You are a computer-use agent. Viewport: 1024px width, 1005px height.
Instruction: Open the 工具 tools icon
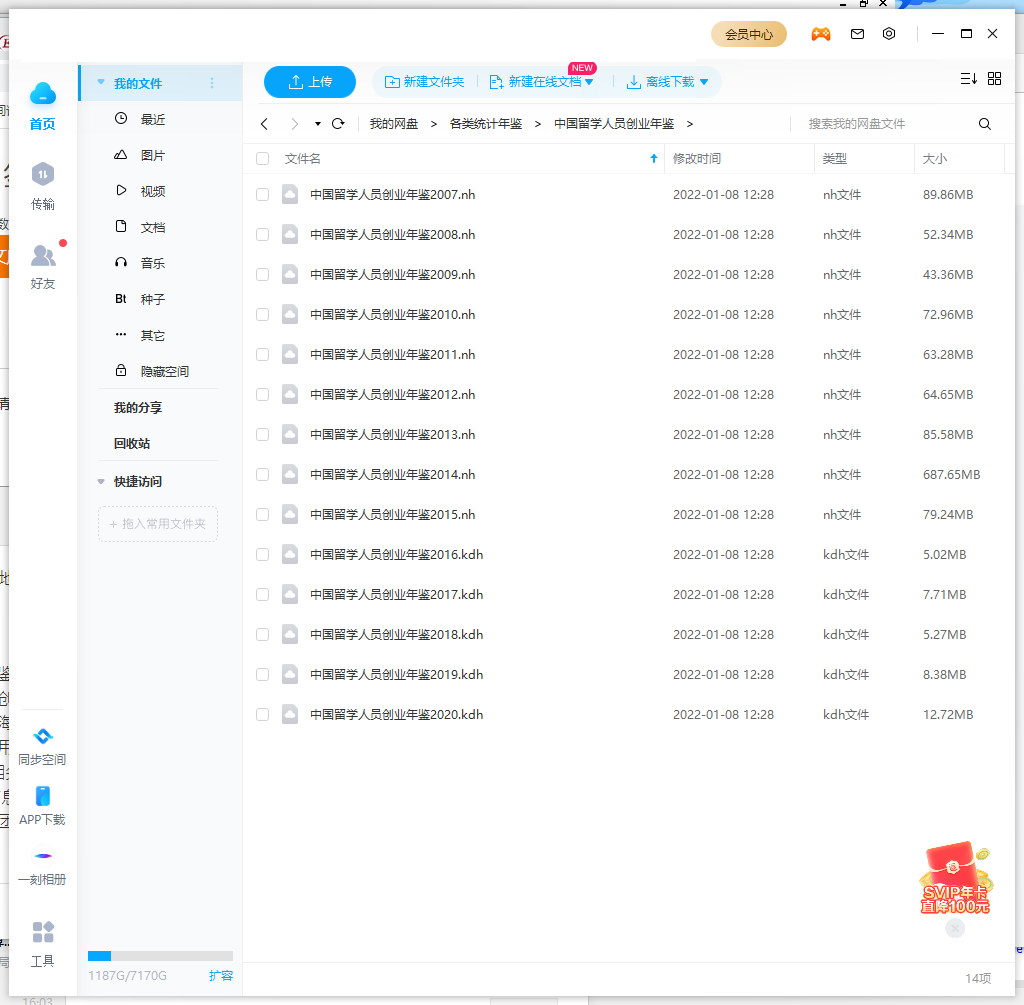click(42, 932)
